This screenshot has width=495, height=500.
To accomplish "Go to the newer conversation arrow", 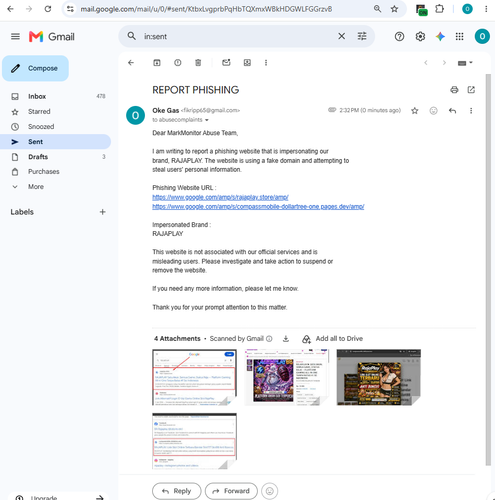I will (x=426, y=63).
